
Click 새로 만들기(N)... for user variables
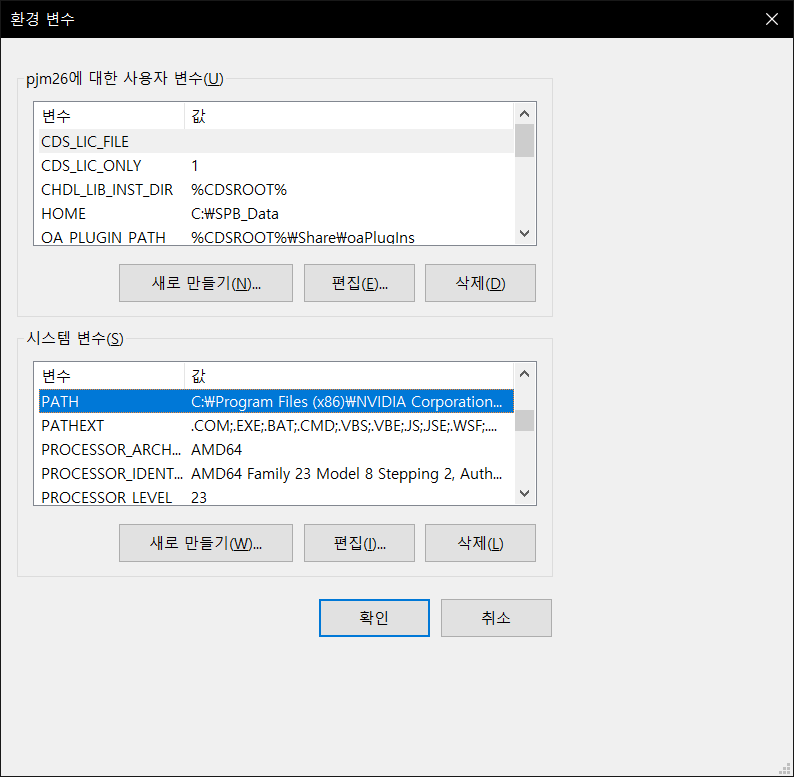[206, 283]
